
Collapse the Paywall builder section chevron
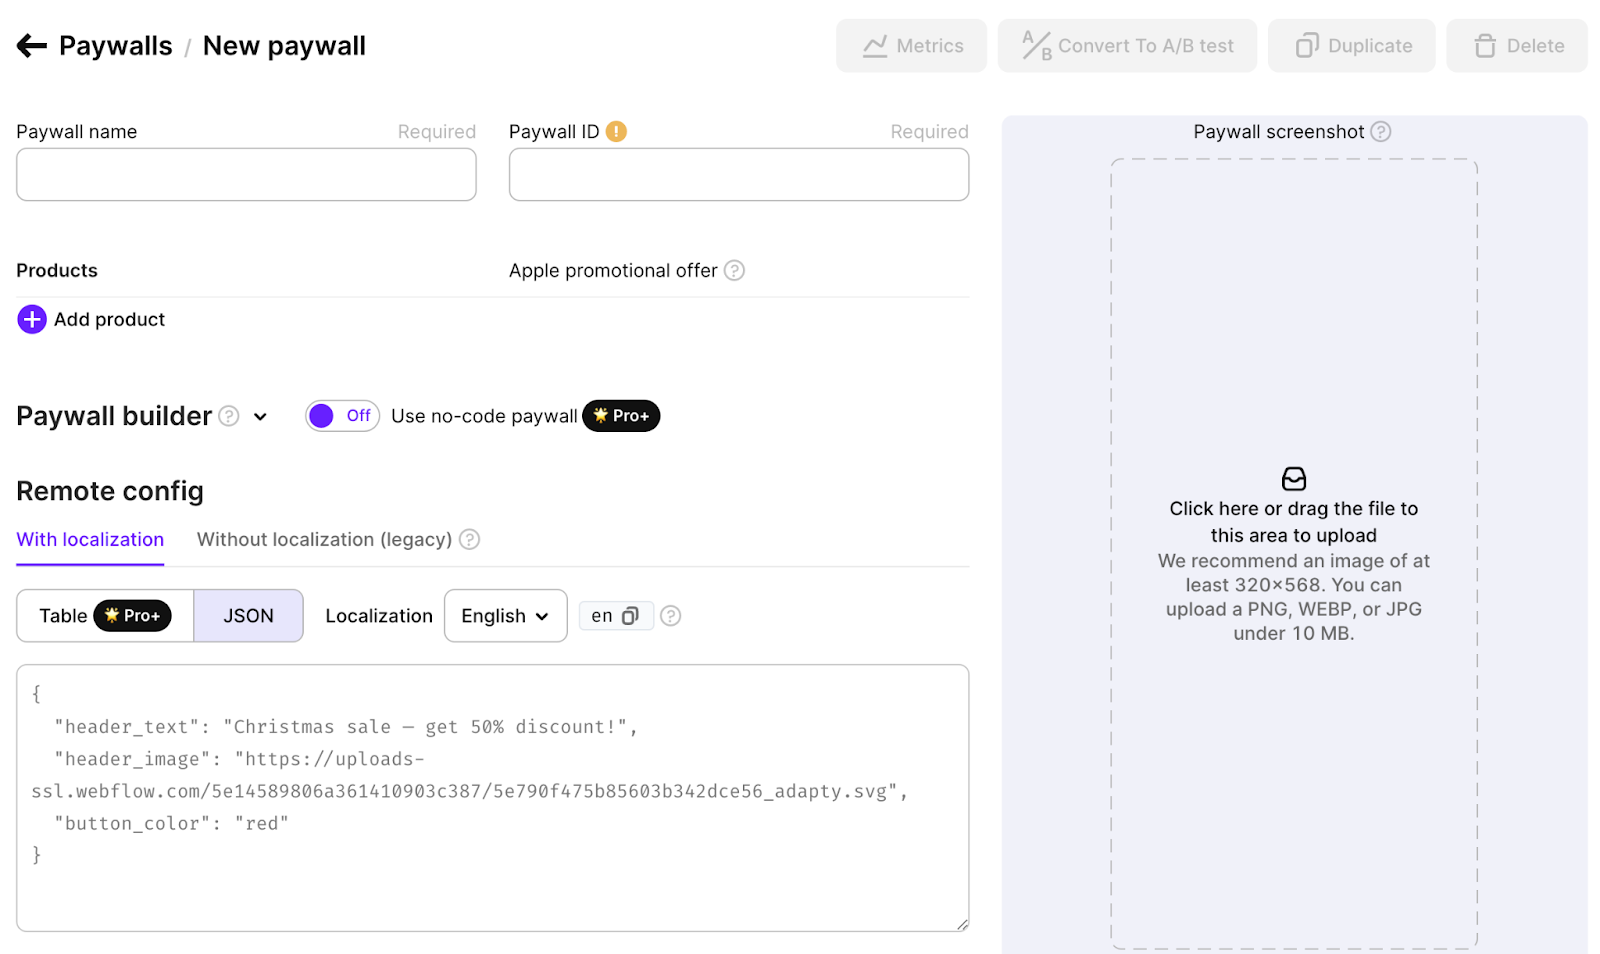(260, 417)
